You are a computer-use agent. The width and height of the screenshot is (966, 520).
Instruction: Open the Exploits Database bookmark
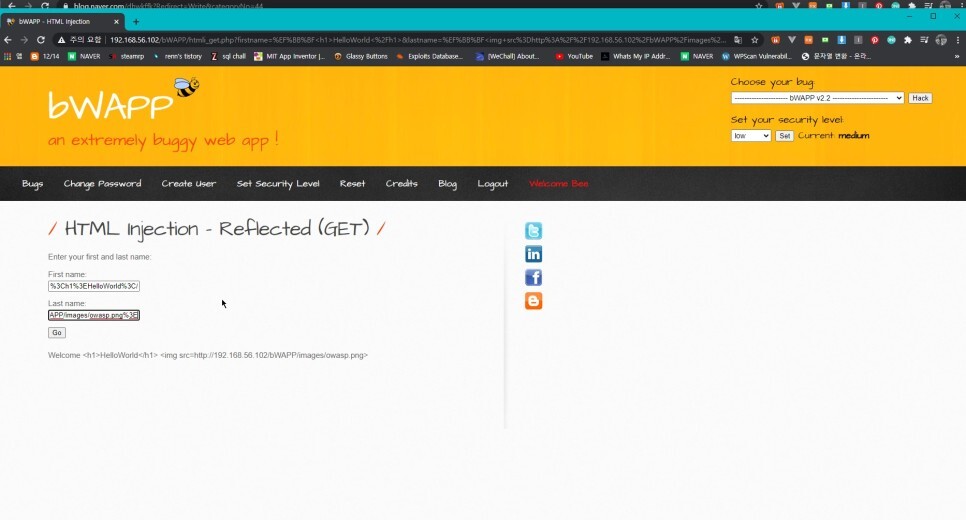[429, 56]
